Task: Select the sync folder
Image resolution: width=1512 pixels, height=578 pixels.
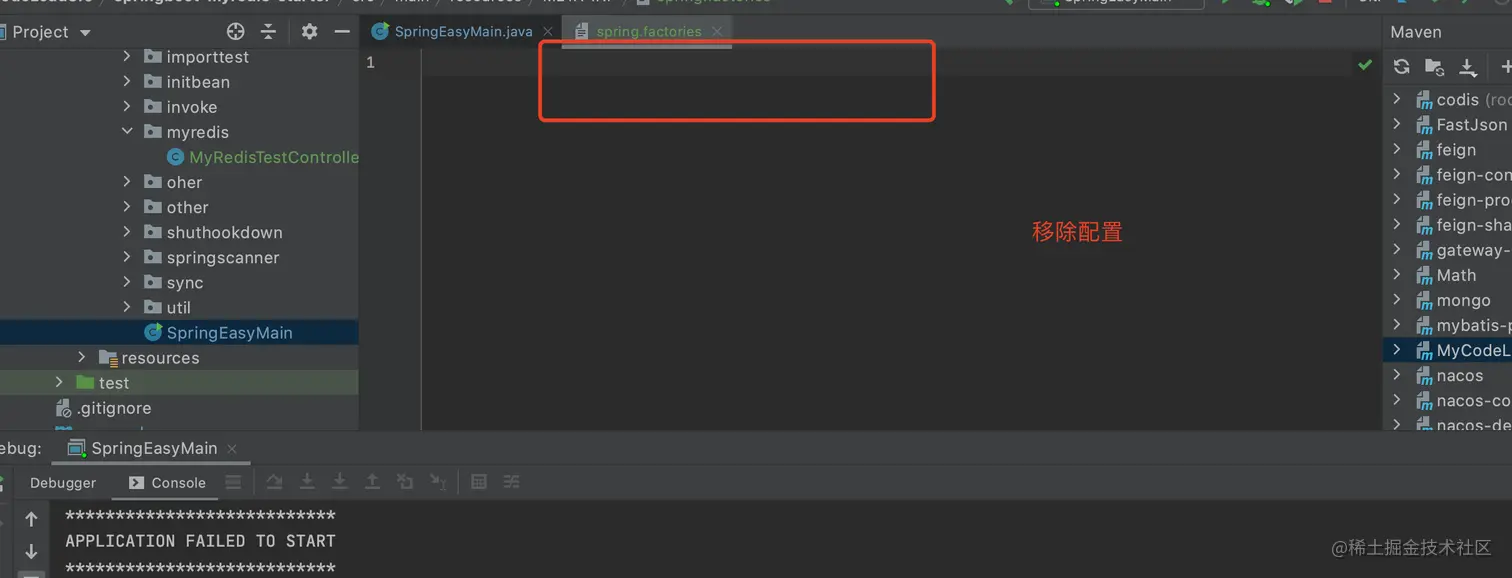Action: pyautogui.click(x=173, y=282)
